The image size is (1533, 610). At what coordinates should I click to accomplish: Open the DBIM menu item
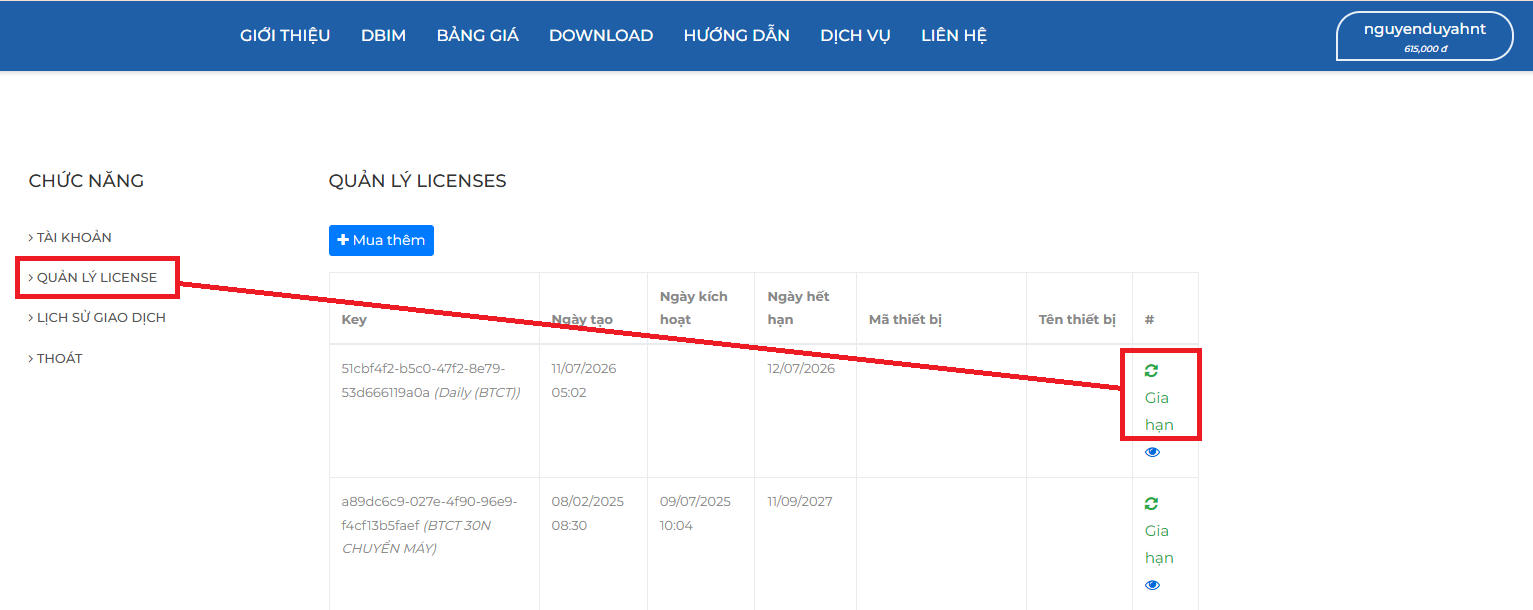(383, 35)
